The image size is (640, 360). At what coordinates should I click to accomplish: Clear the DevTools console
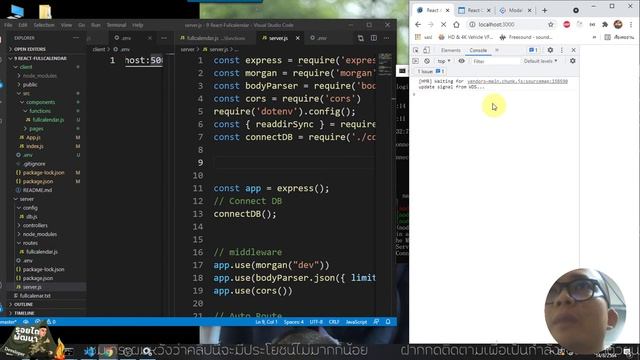[427, 61]
